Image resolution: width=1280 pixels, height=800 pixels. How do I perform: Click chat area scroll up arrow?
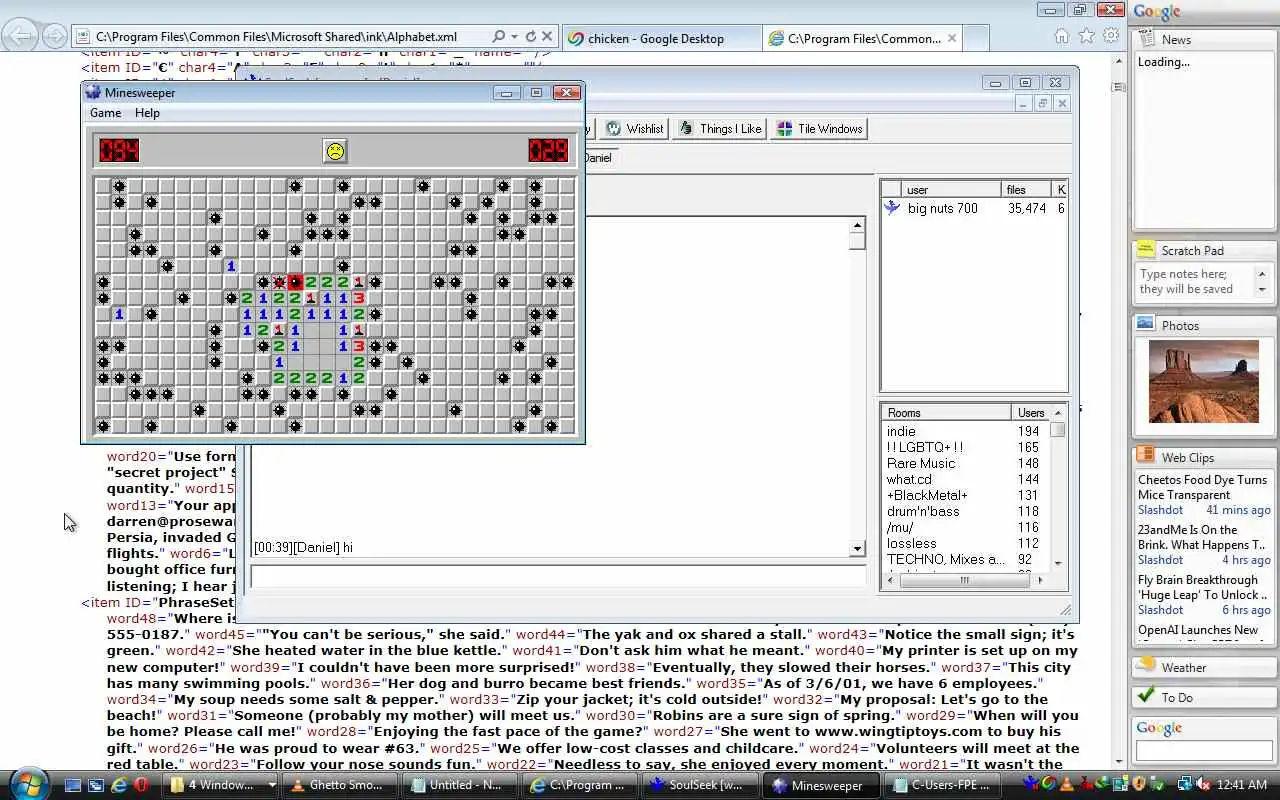pos(857,225)
